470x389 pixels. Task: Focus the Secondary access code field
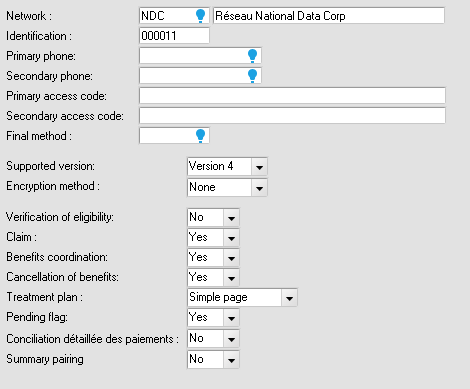point(292,116)
